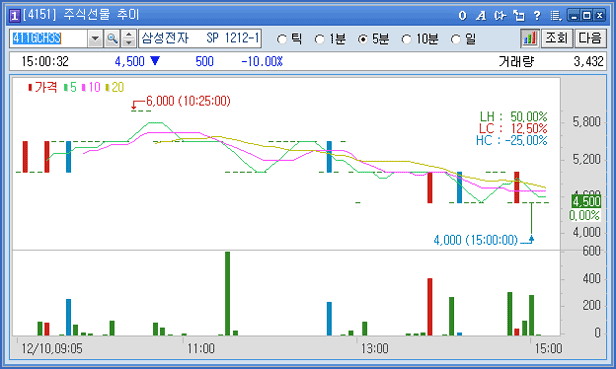Click the code up/down stepper arrows

pyautogui.click(x=128, y=39)
